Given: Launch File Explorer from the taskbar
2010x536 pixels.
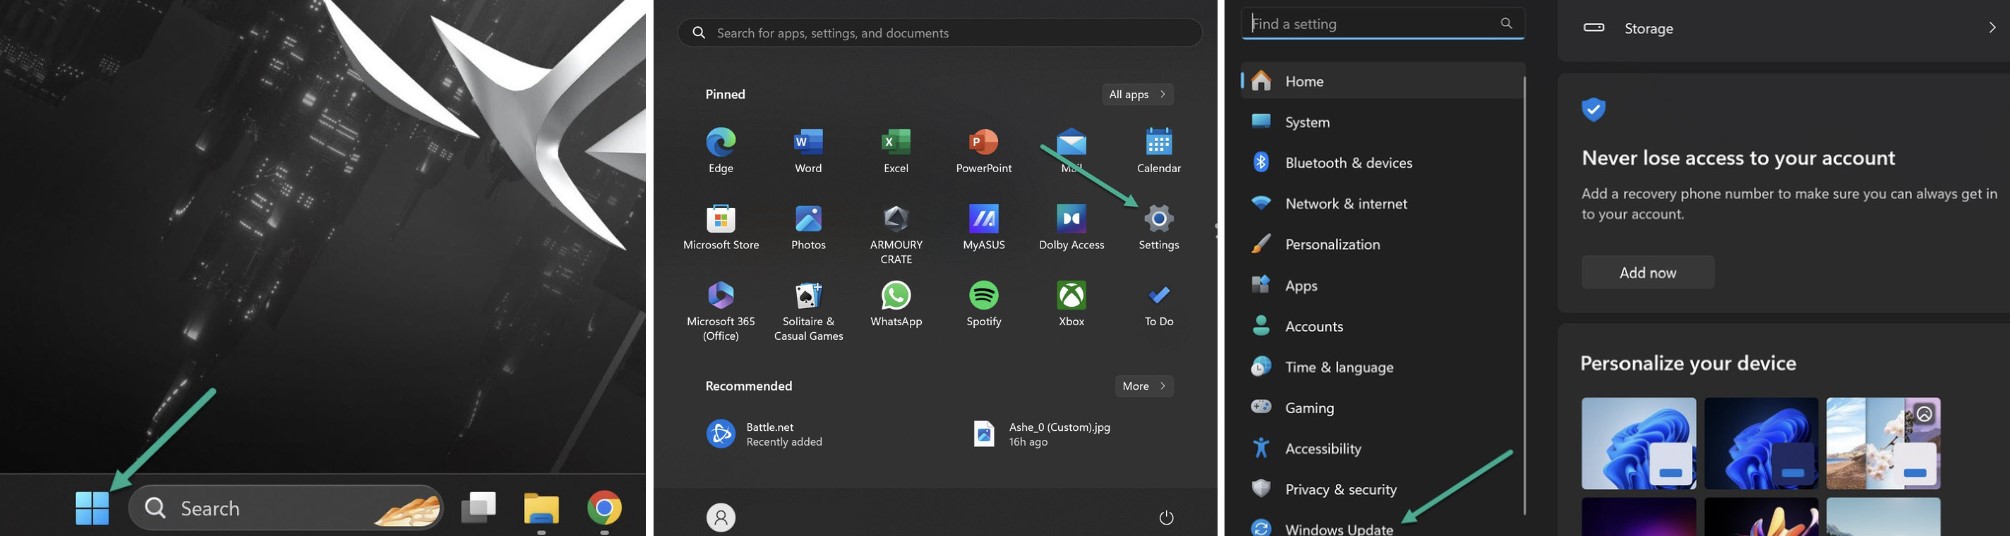Looking at the screenshot, I should click(541, 508).
